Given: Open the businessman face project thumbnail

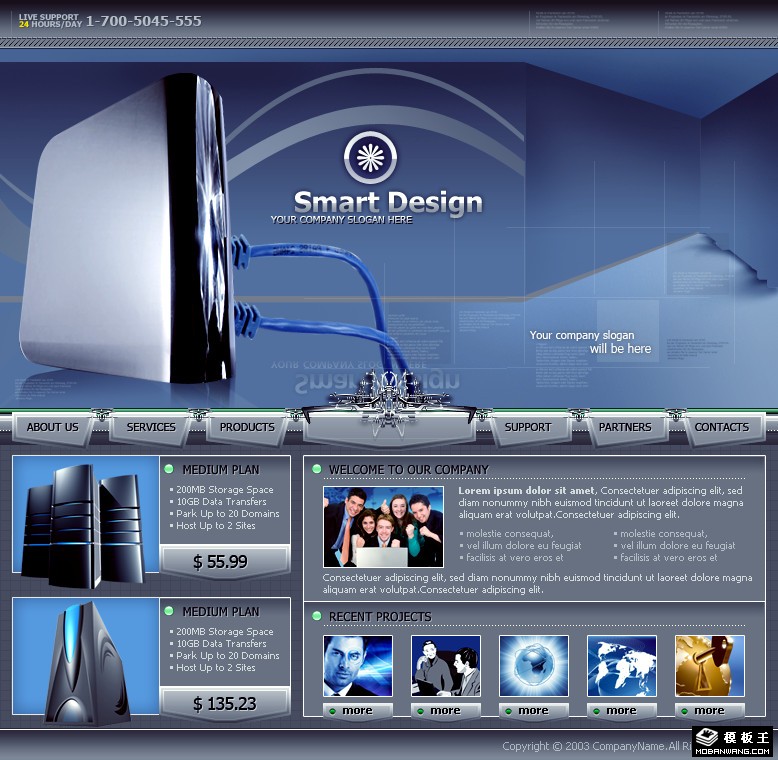Looking at the screenshot, I should [358, 666].
